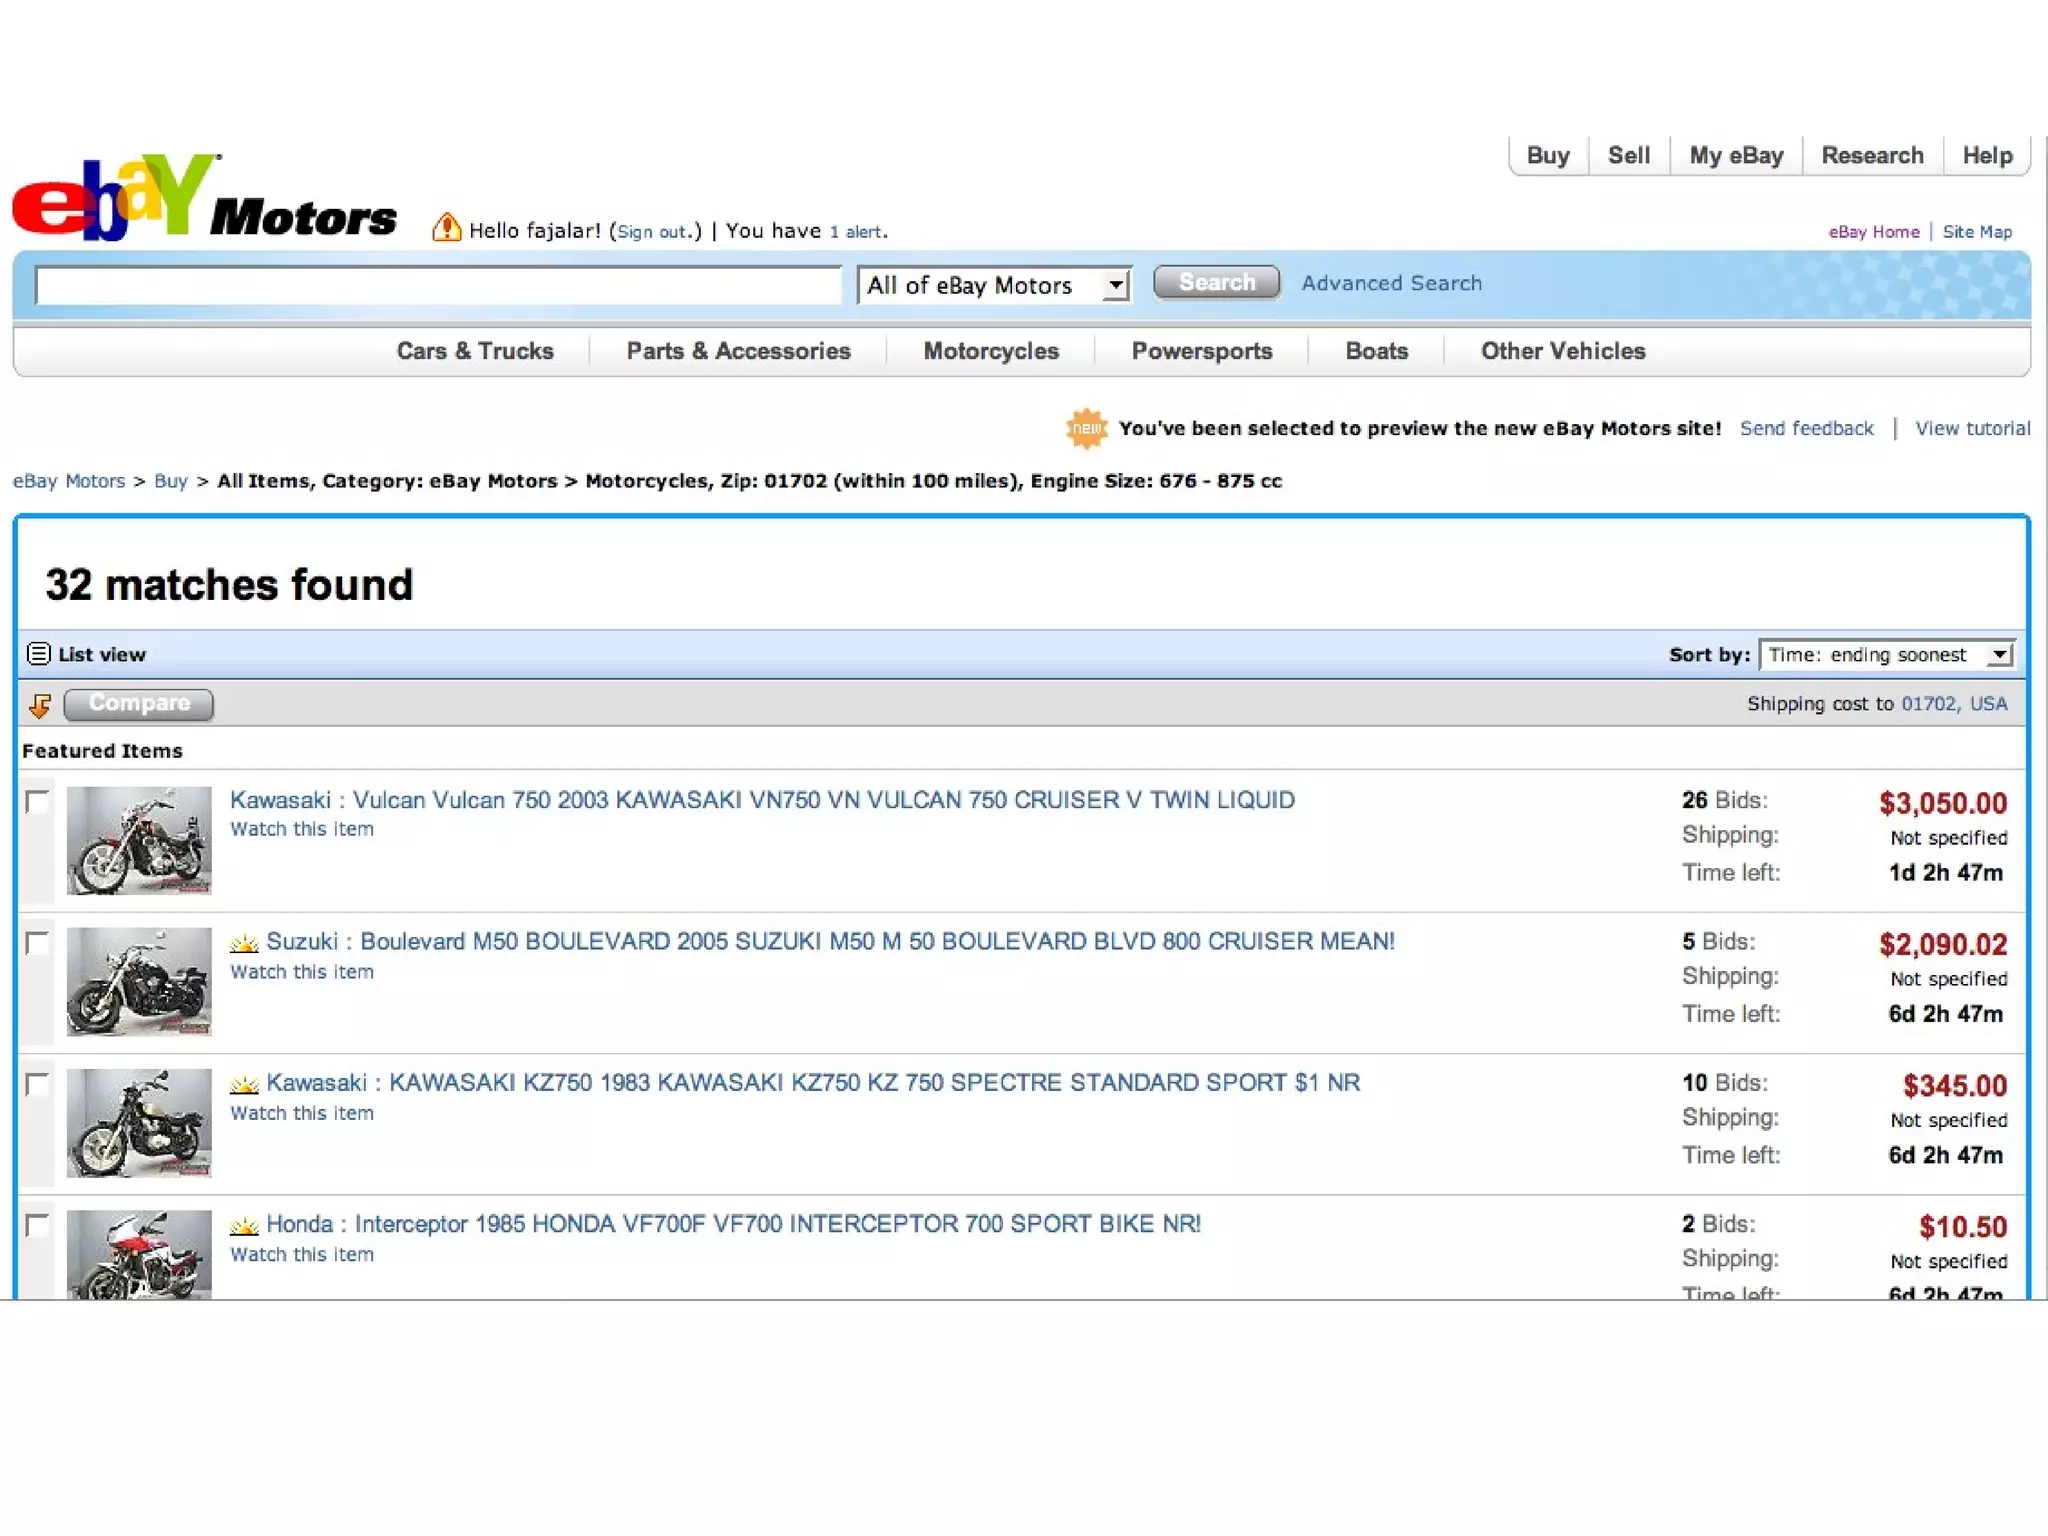Click the List view icon

click(x=38, y=654)
